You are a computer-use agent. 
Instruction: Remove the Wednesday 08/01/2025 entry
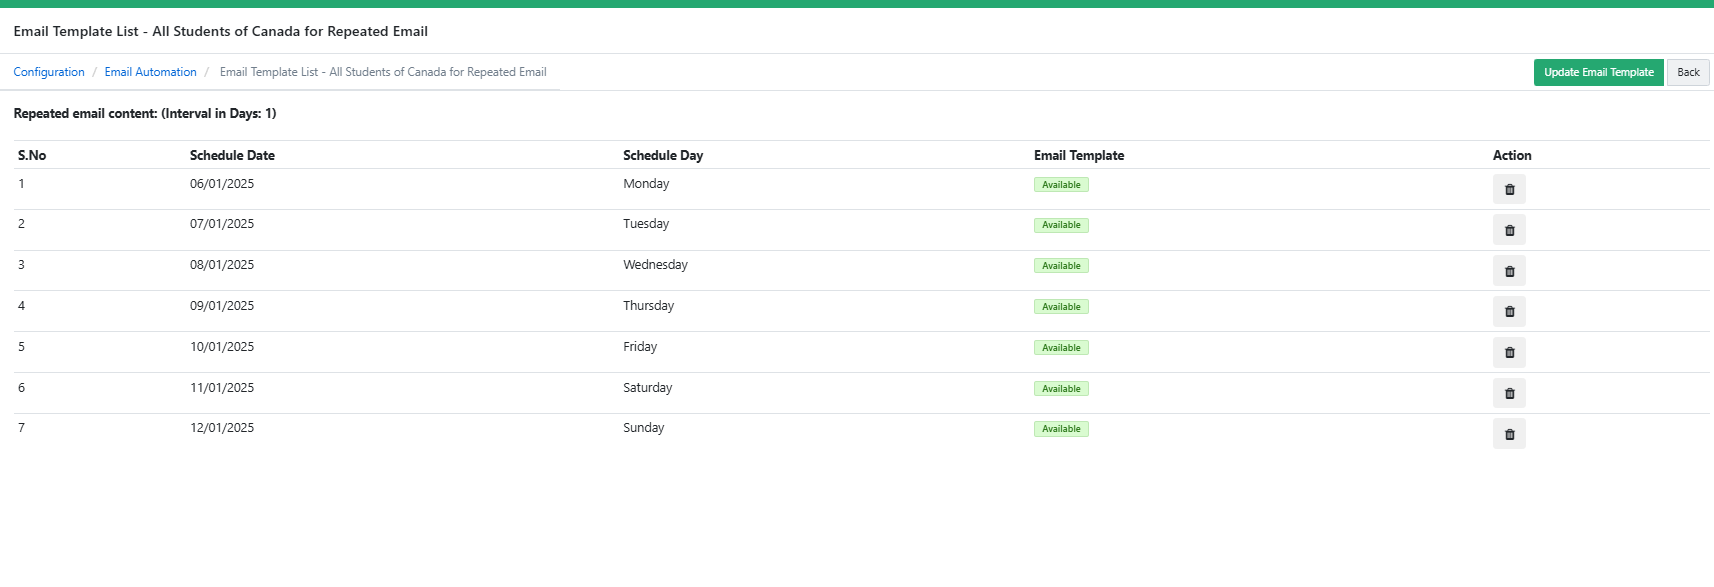click(x=1509, y=271)
